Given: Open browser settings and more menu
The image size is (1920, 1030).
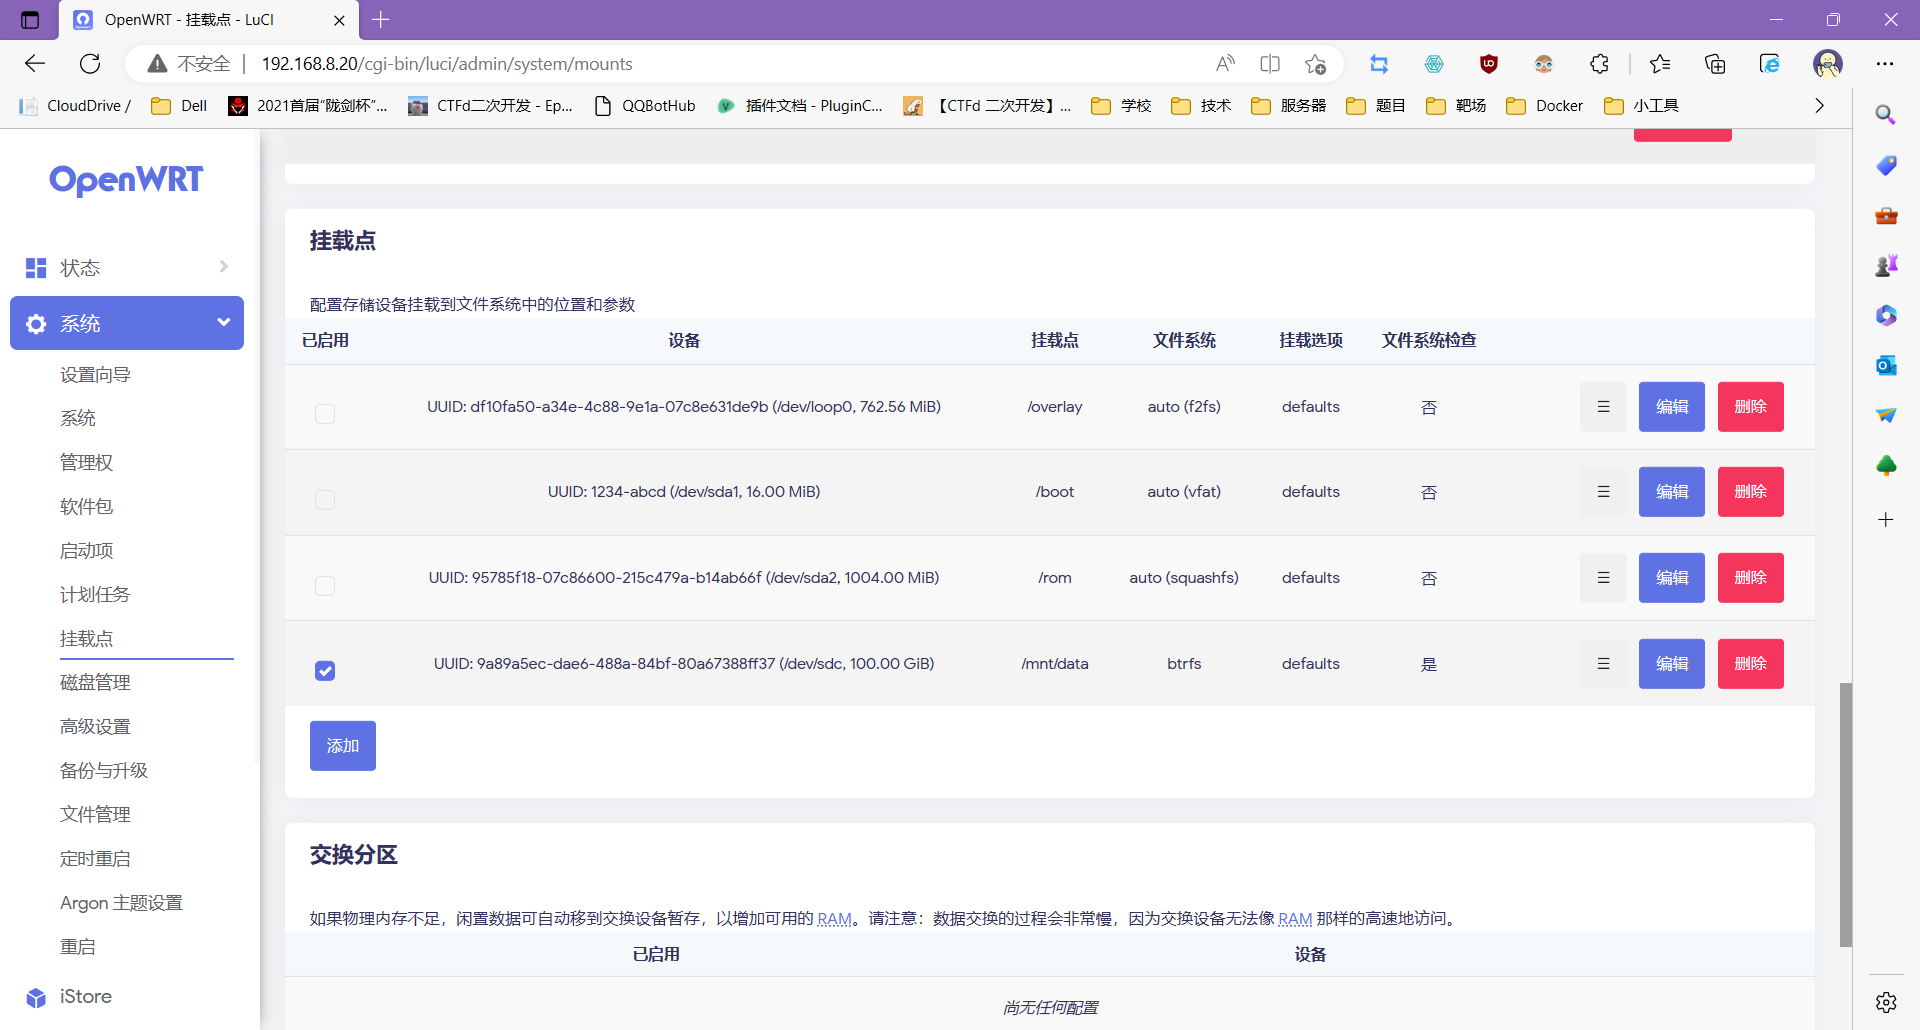Looking at the screenshot, I should (1885, 64).
